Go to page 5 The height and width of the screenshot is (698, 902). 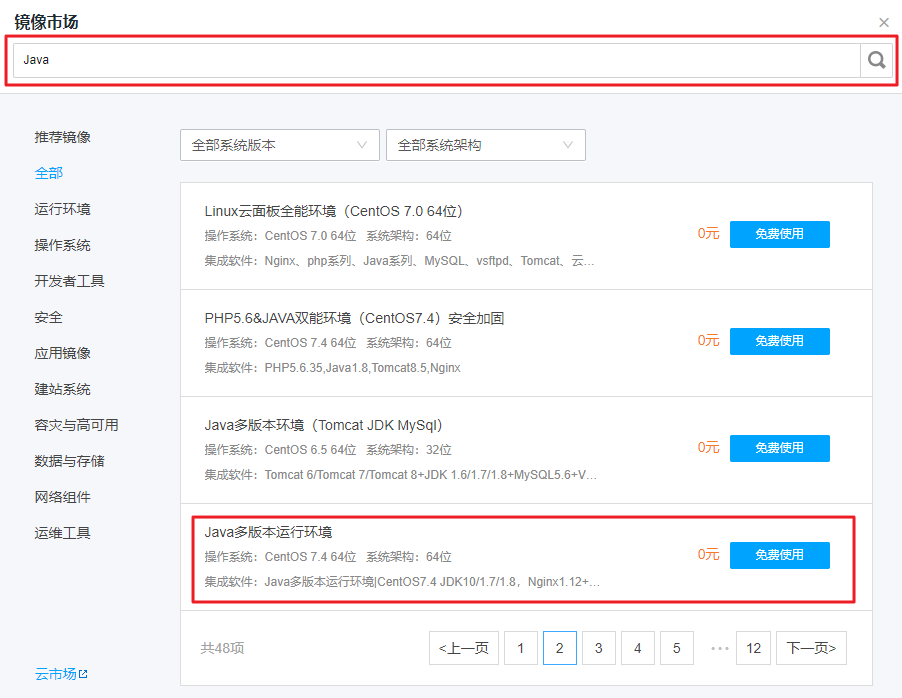pyautogui.click(x=677, y=648)
